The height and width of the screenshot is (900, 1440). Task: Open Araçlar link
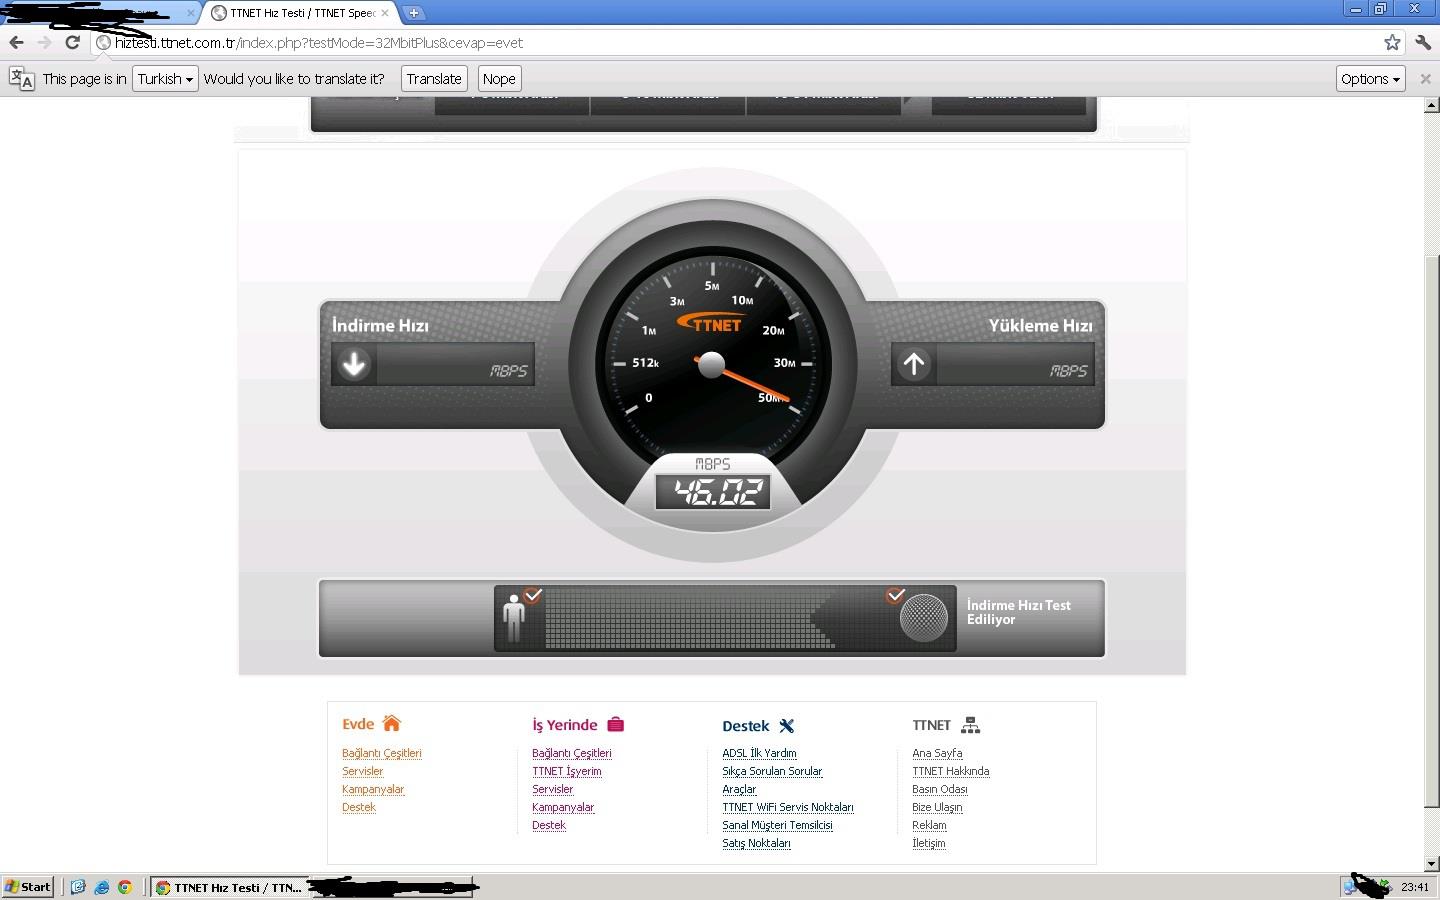click(x=739, y=789)
